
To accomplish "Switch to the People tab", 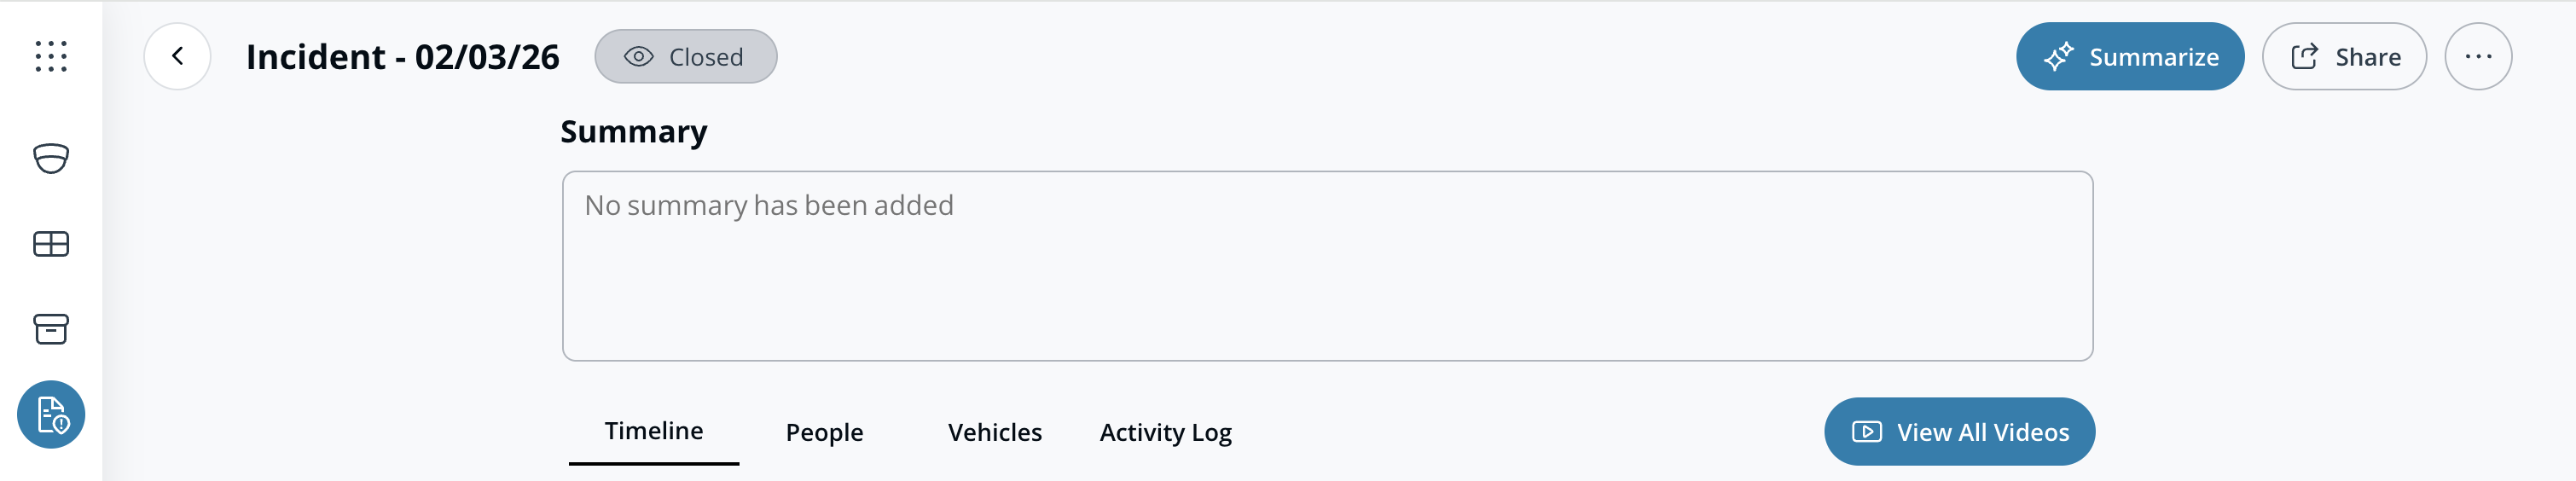I will (824, 432).
